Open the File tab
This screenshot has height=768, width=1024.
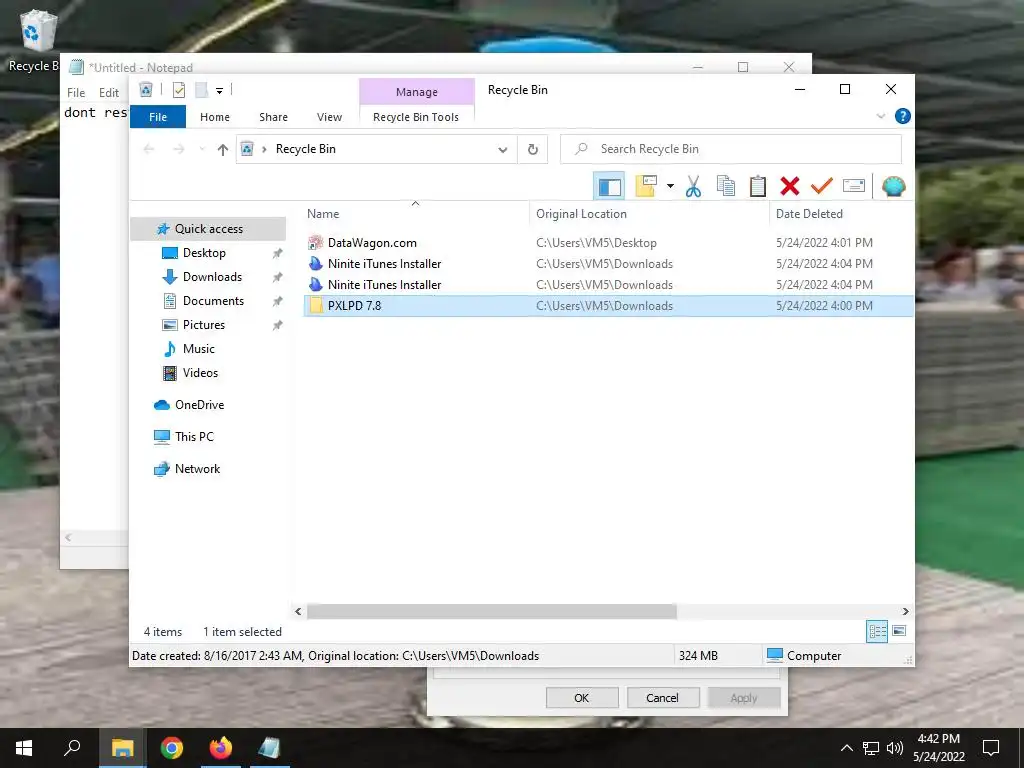click(158, 117)
